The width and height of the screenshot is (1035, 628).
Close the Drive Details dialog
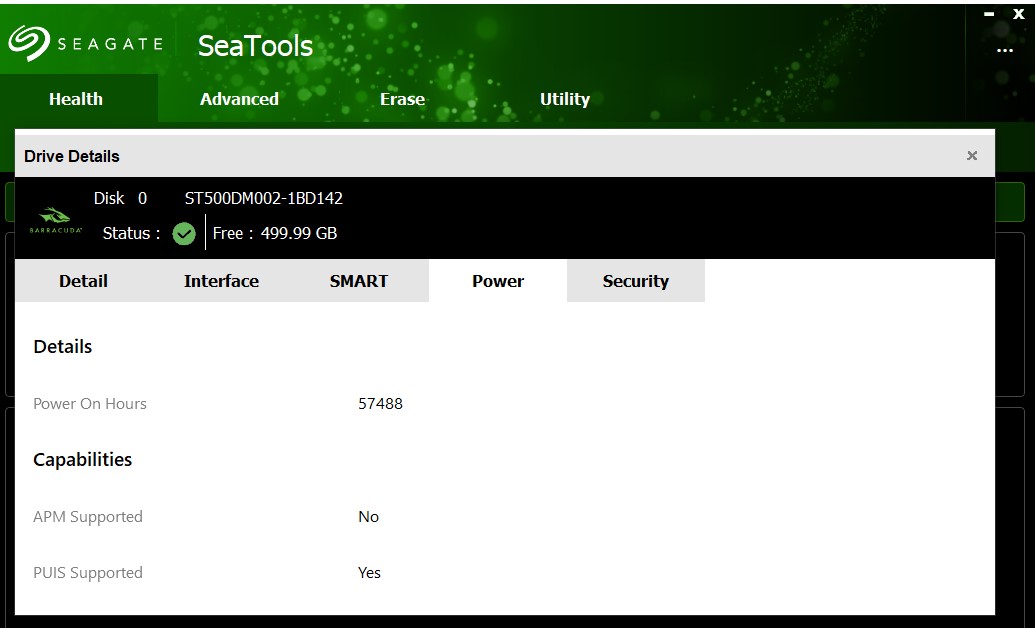point(971,155)
